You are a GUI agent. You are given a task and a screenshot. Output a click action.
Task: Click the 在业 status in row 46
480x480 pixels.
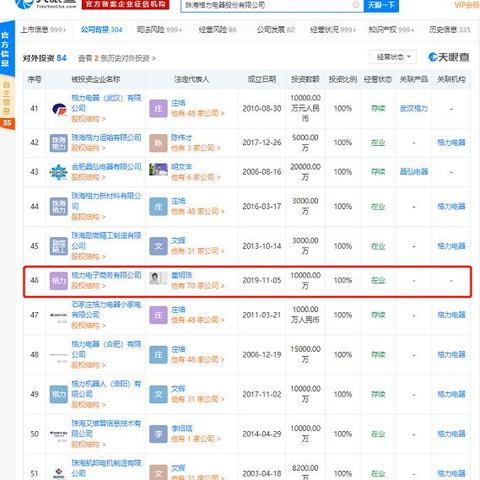point(378,281)
